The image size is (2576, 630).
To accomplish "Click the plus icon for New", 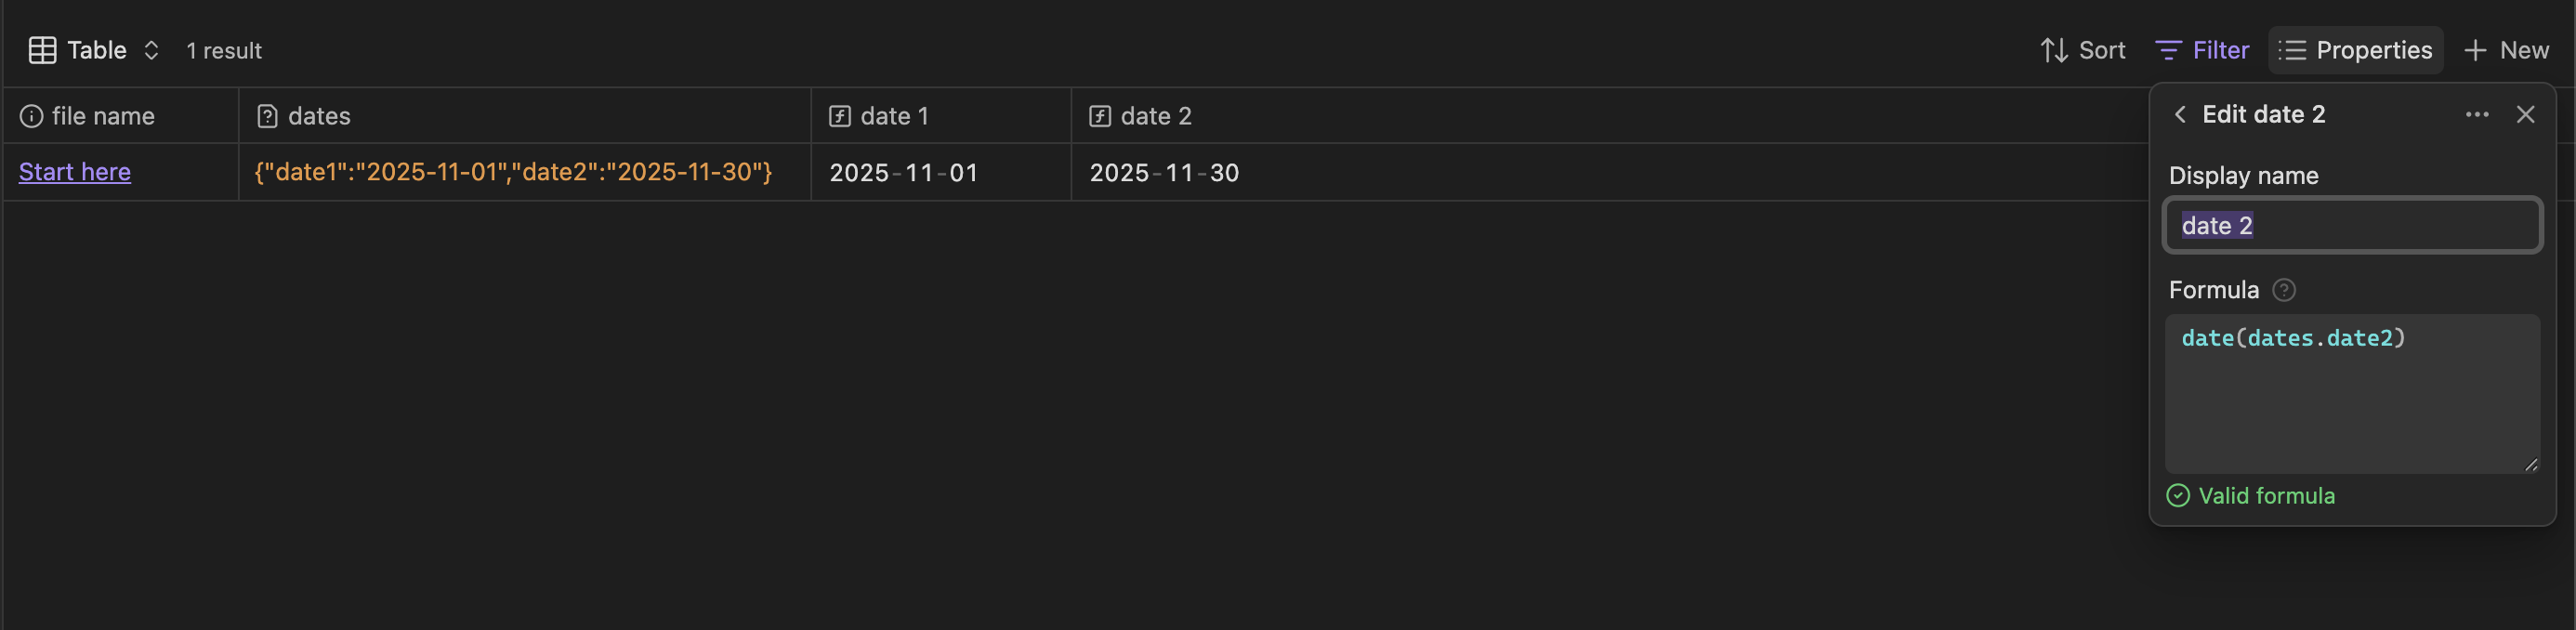I will coord(2475,50).
